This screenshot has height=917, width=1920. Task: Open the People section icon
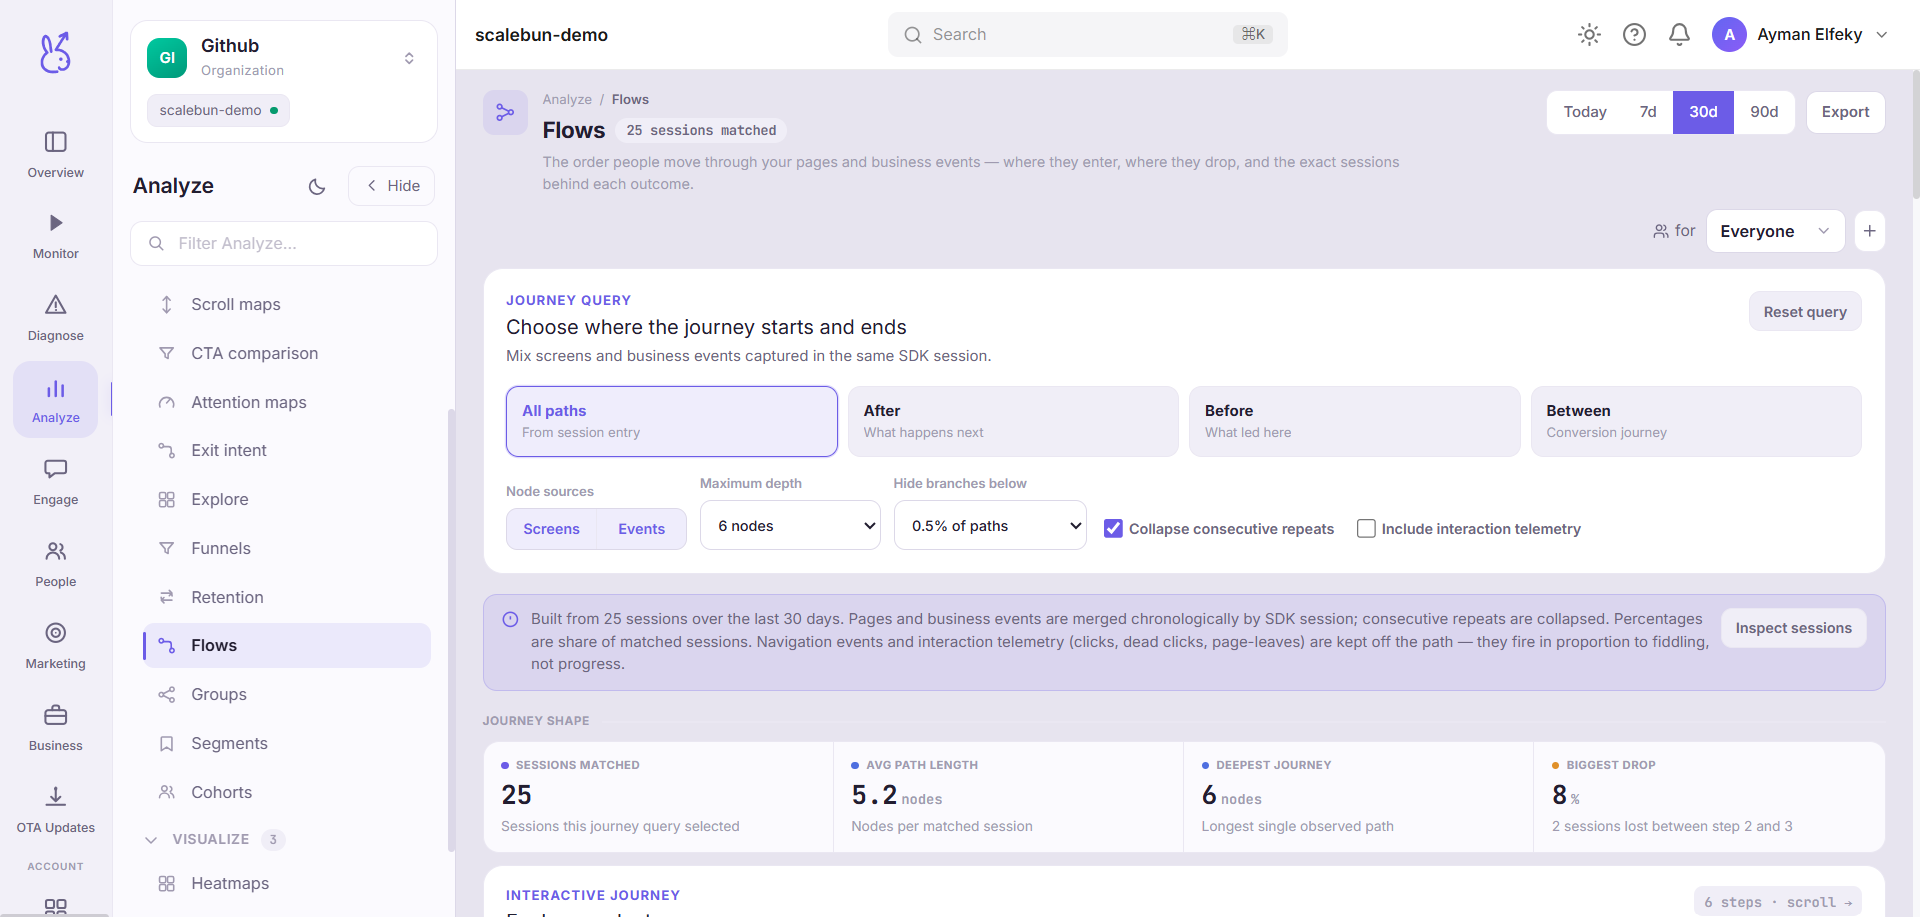(56, 551)
